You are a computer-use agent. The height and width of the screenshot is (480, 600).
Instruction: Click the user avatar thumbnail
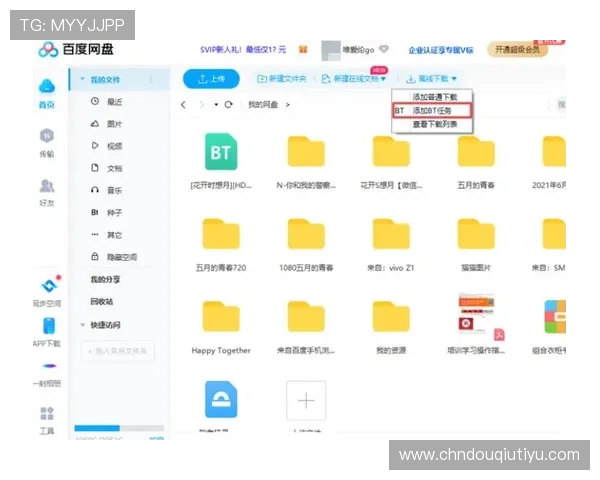pos(331,50)
